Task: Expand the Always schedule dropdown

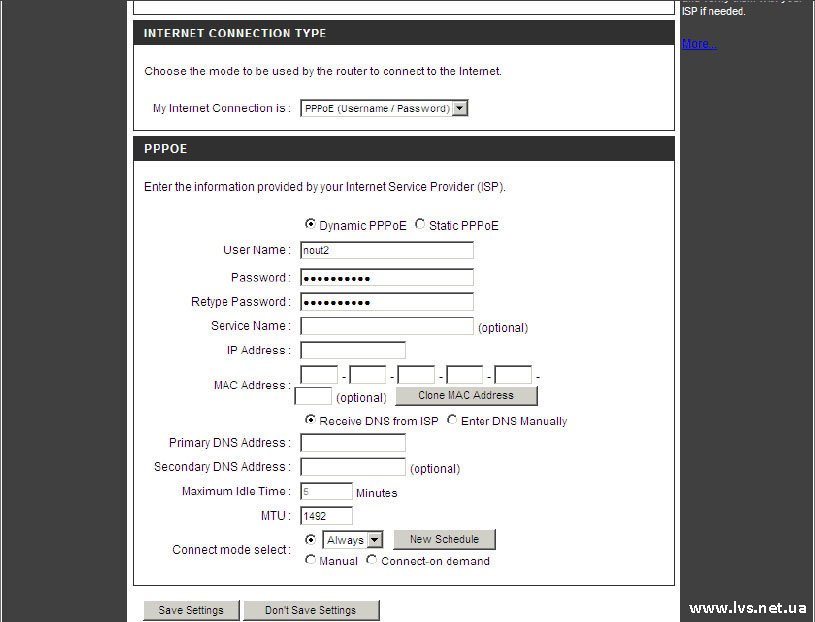Action: pyautogui.click(x=353, y=540)
